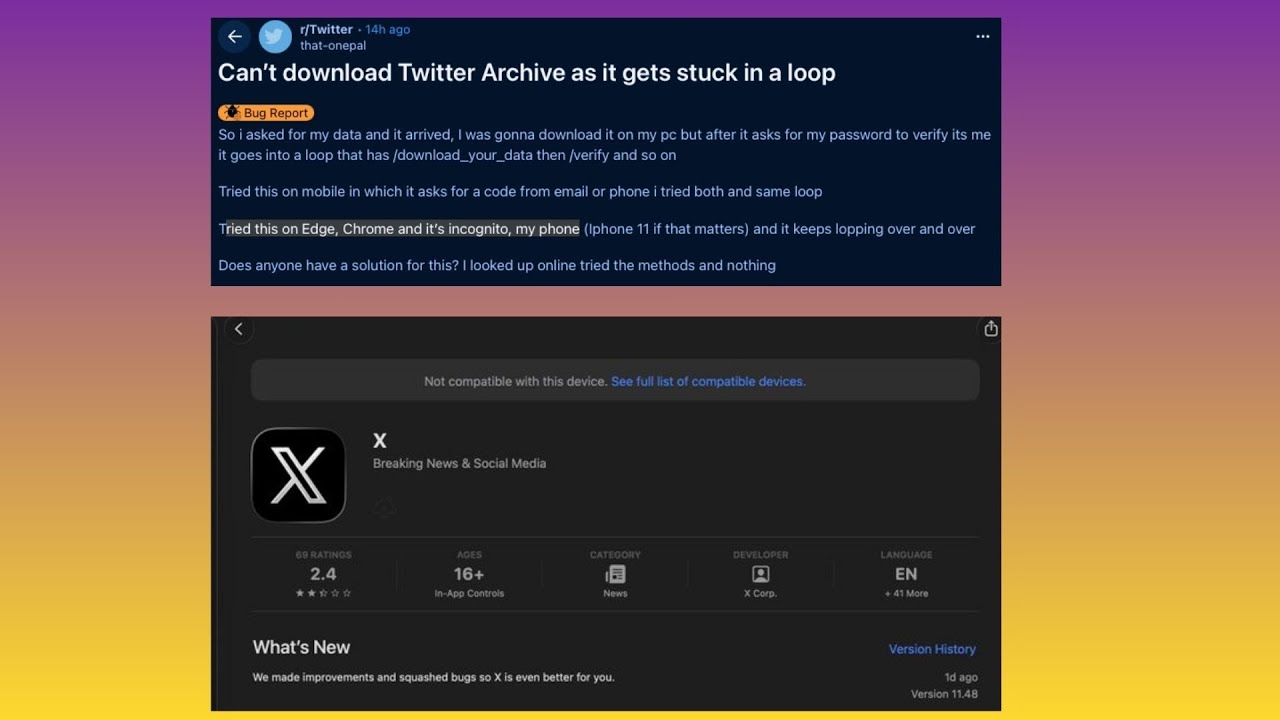This screenshot has width=1280, height=720.
Task: Open the r/Twitter subreddit link
Action: (x=326, y=29)
